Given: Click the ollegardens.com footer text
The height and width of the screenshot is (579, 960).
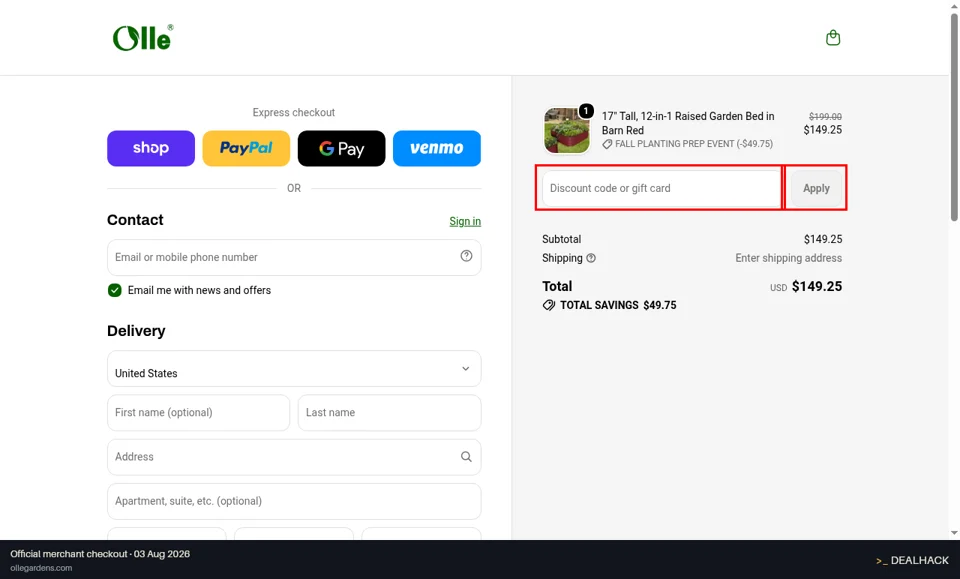Looking at the screenshot, I should [x=41, y=568].
